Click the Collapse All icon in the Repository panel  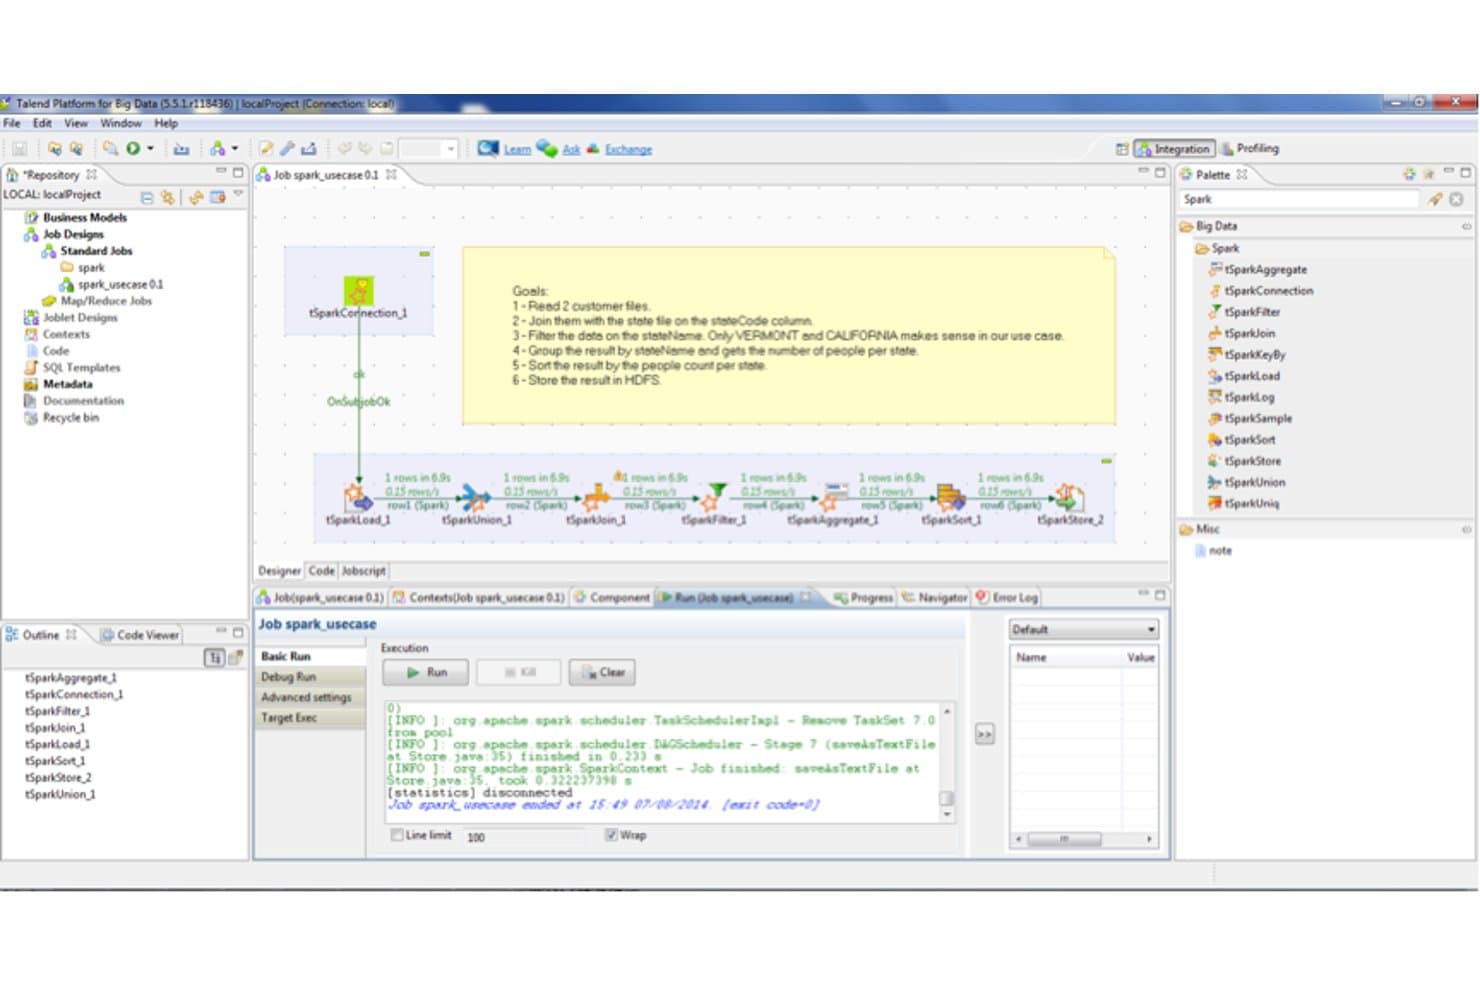click(x=147, y=197)
